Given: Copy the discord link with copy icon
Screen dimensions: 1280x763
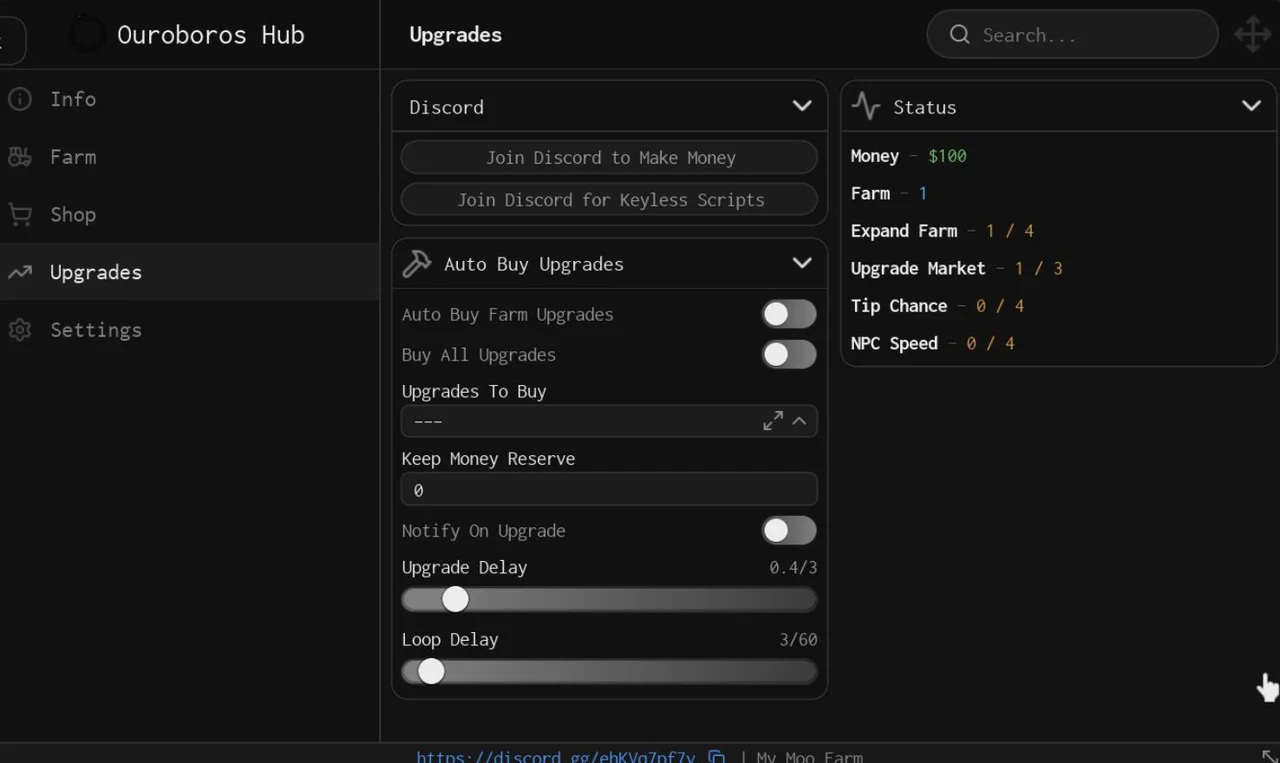Looking at the screenshot, I should click(716, 756).
